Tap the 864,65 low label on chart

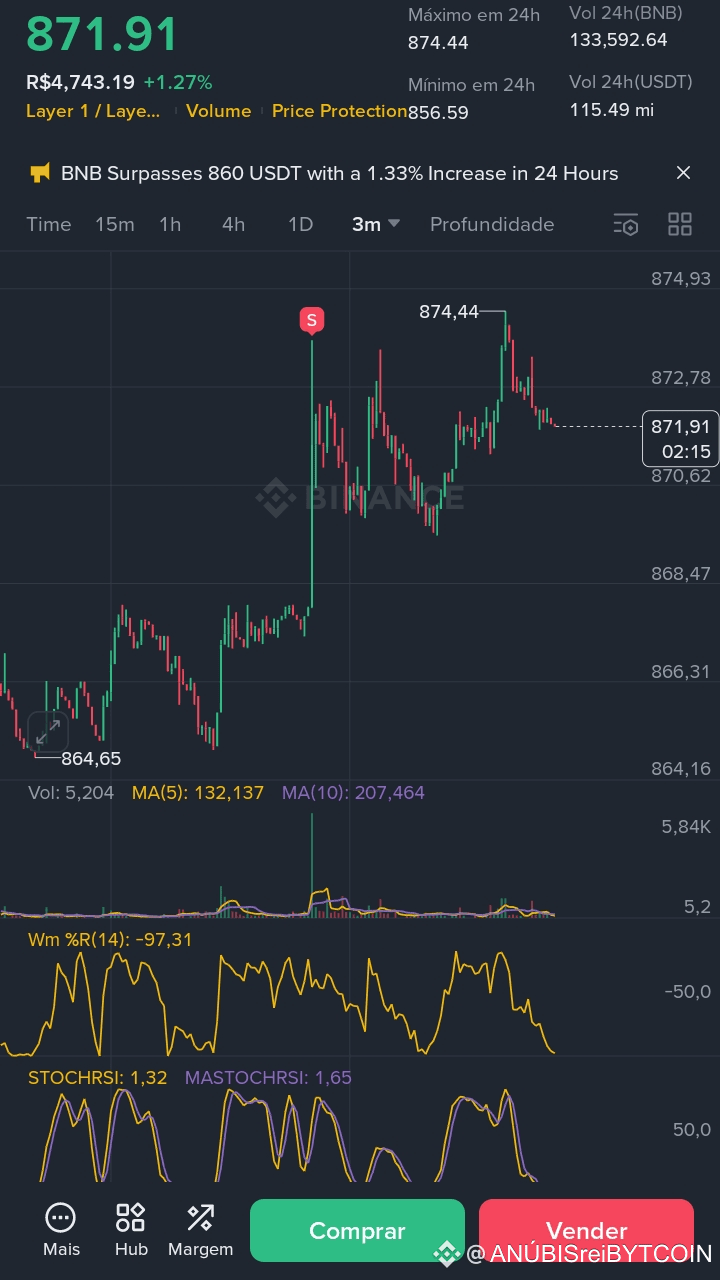91,759
